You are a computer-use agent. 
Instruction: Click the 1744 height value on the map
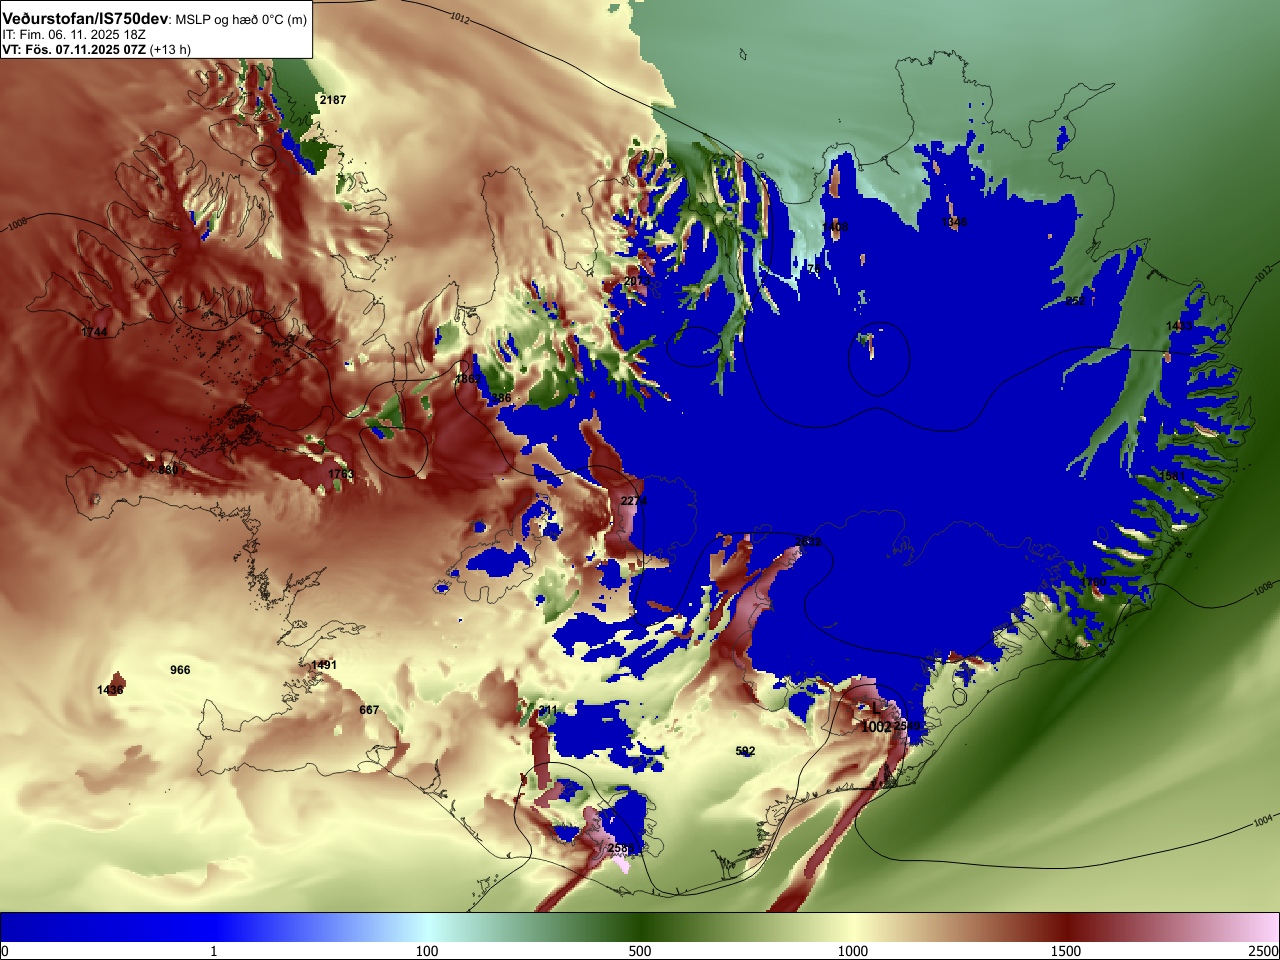pyautogui.click(x=94, y=332)
